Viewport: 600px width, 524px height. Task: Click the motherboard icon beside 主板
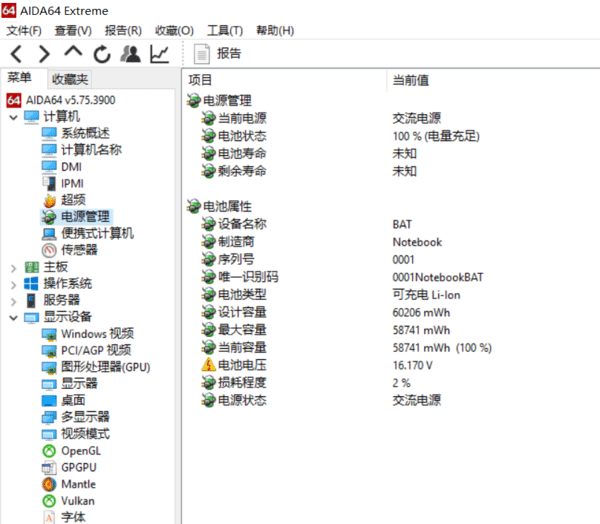click(31, 267)
